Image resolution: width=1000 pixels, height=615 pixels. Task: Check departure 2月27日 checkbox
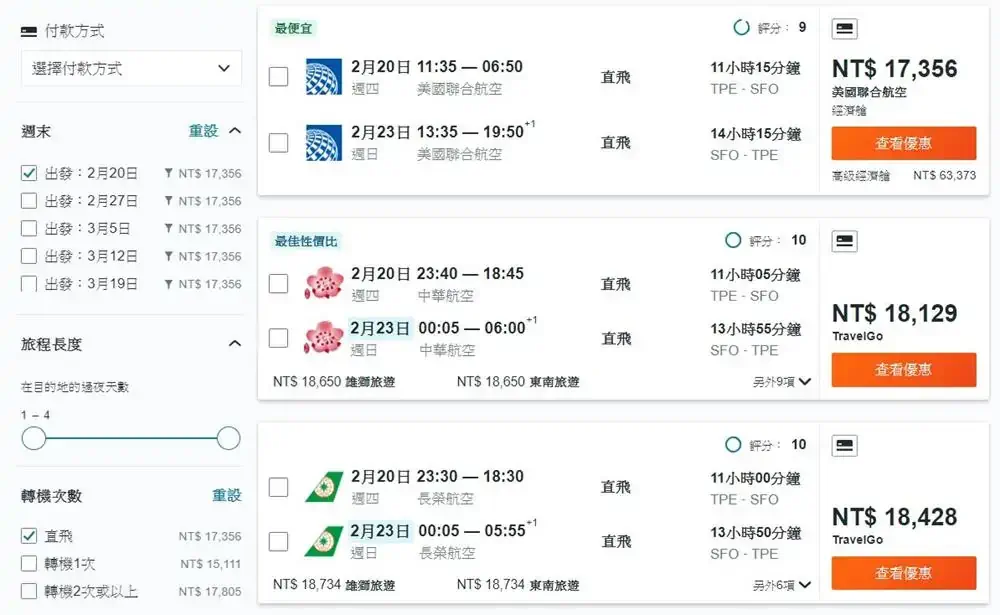click(x=29, y=200)
